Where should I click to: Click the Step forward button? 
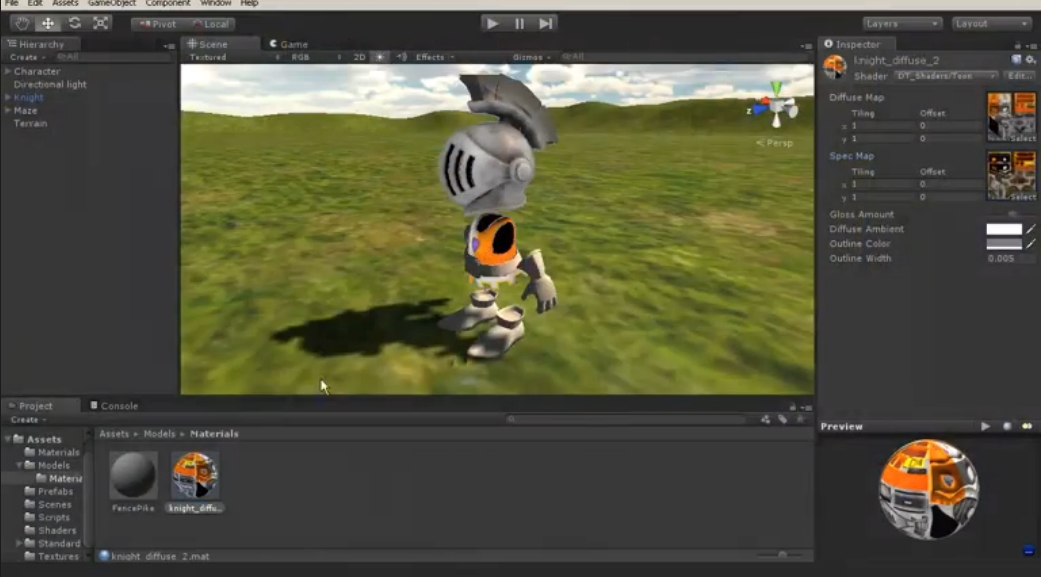tap(546, 23)
